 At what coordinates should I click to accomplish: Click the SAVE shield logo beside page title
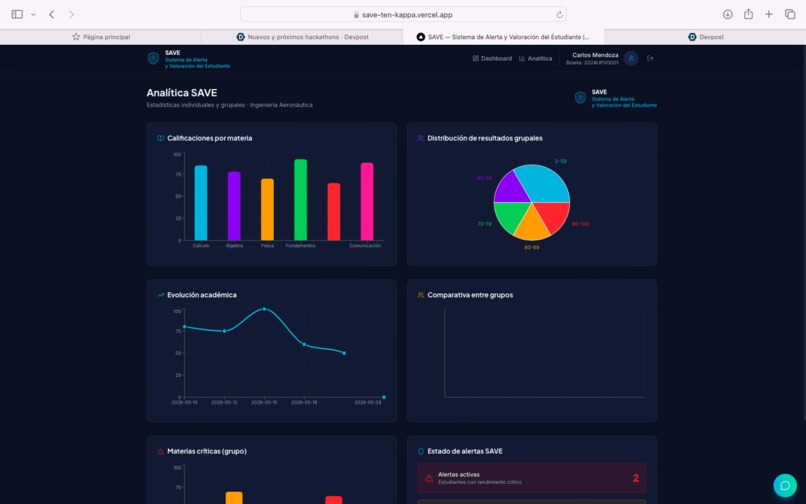[580, 97]
